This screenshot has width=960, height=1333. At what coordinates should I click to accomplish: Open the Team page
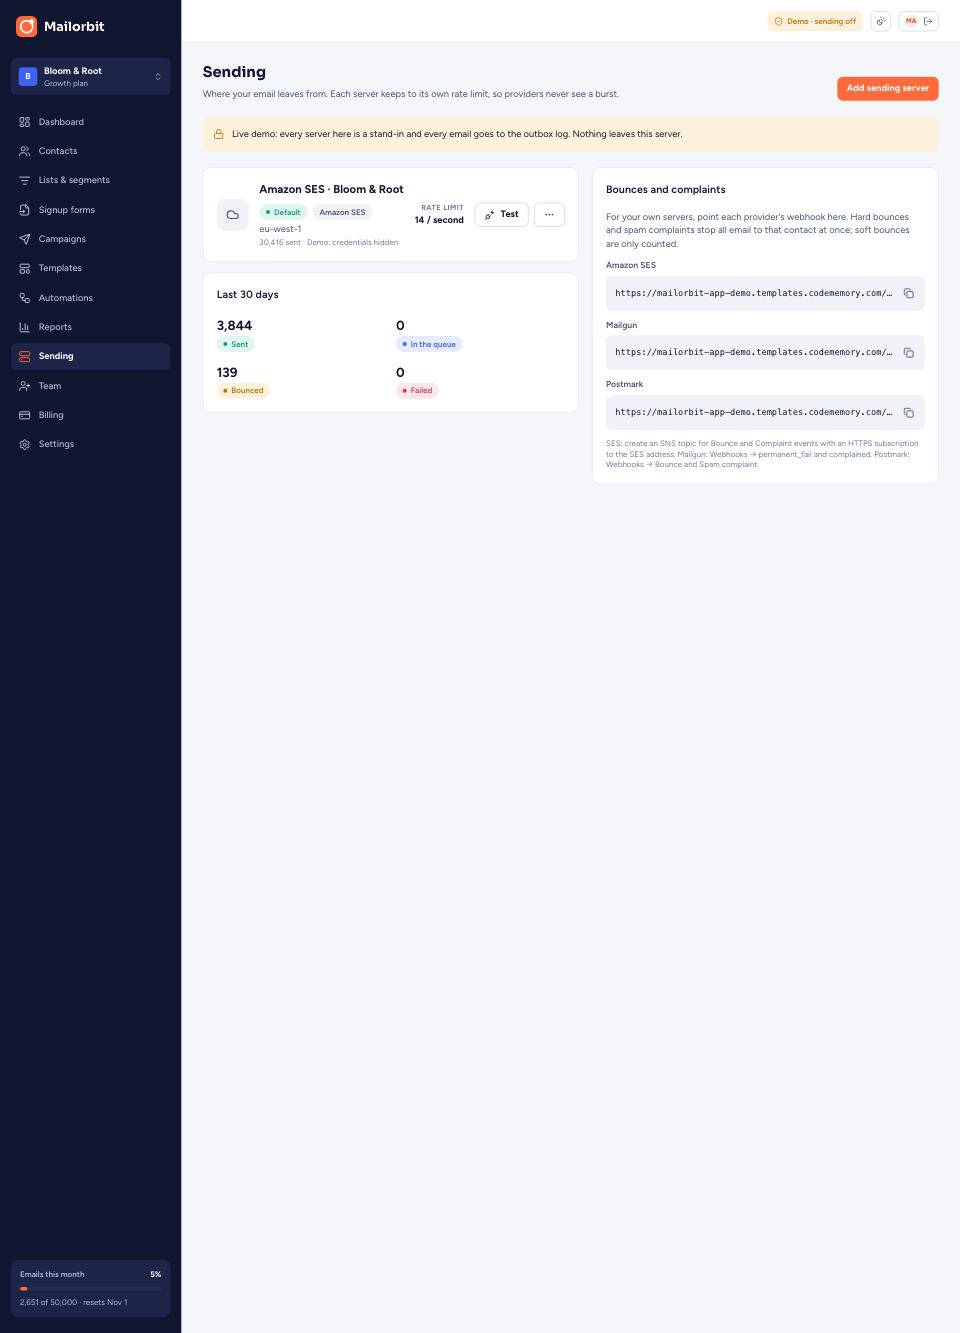(x=90, y=386)
